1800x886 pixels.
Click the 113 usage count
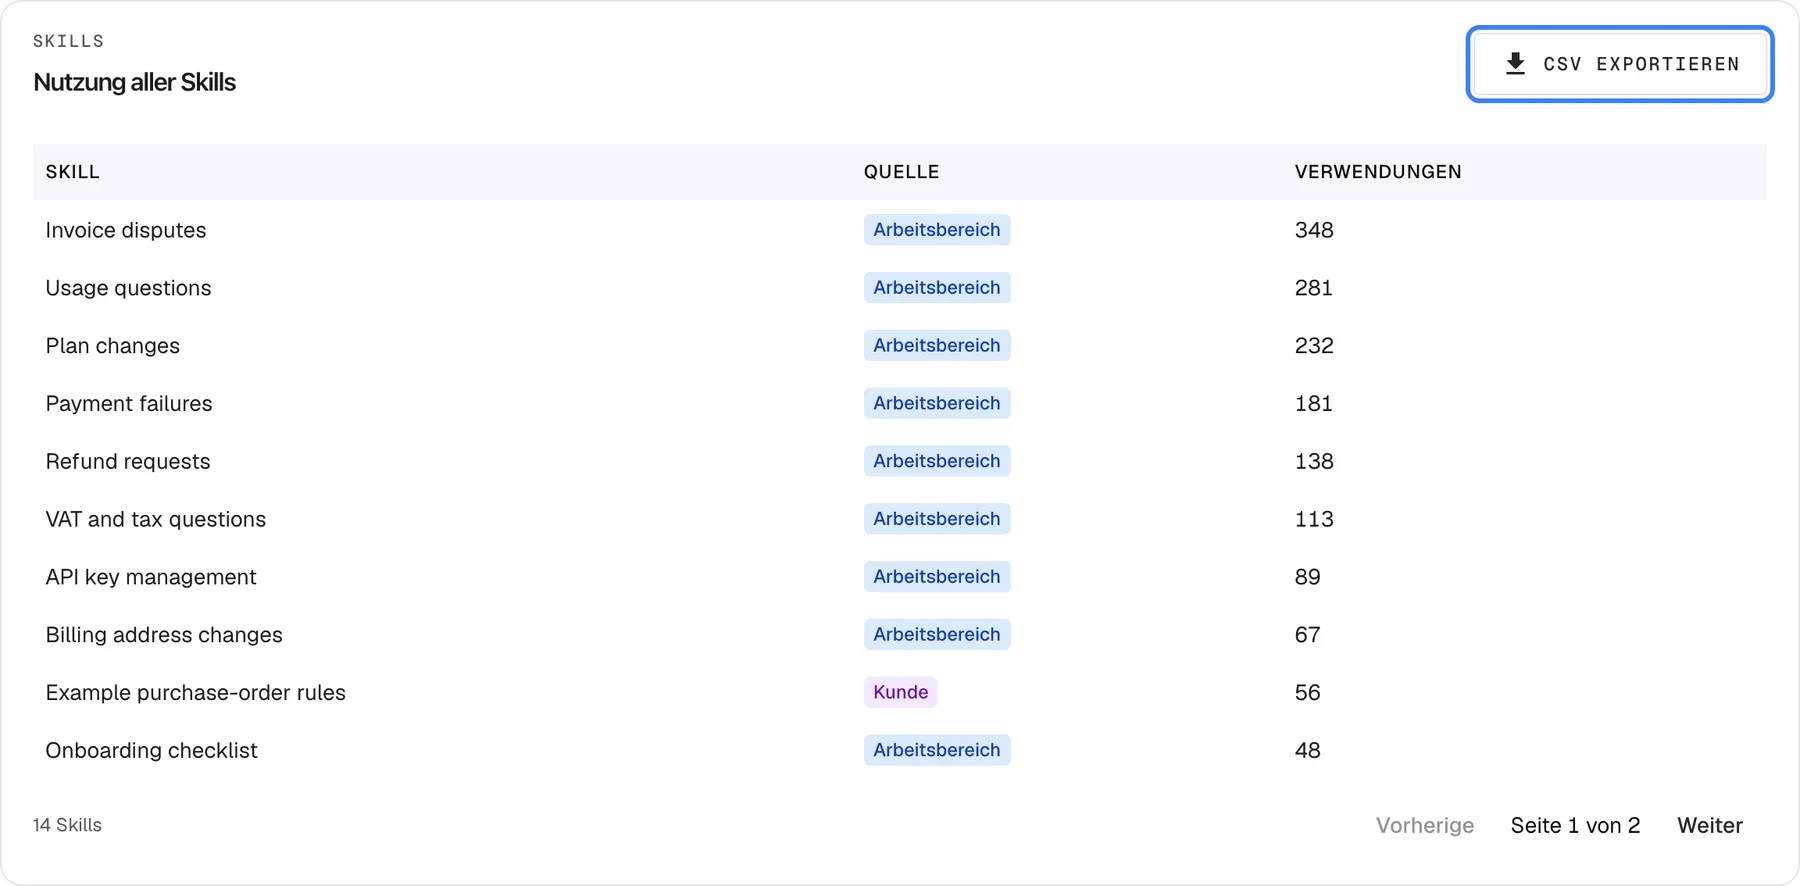click(x=1314, y=519)
